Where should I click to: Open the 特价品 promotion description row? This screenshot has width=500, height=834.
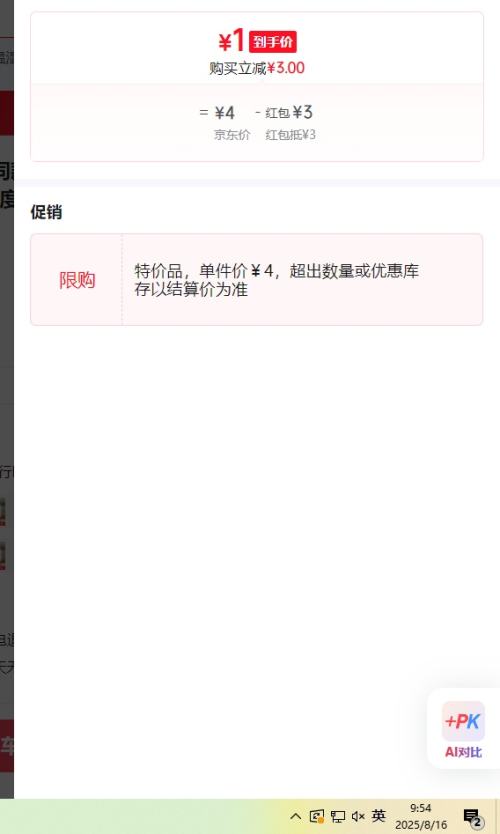coord(302,280)
